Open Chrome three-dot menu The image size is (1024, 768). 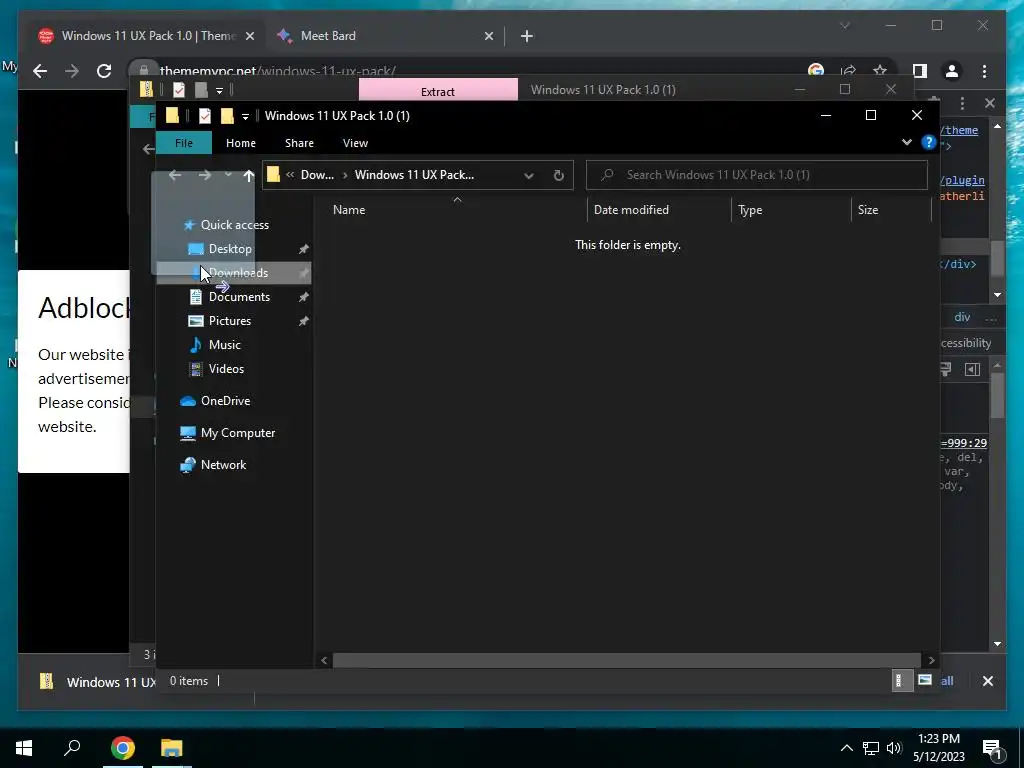(985, 71)
